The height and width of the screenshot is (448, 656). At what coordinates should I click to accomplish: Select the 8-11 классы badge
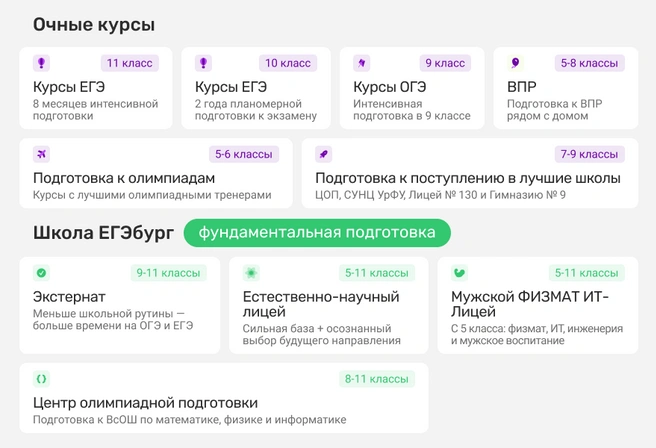click(377, 379)
